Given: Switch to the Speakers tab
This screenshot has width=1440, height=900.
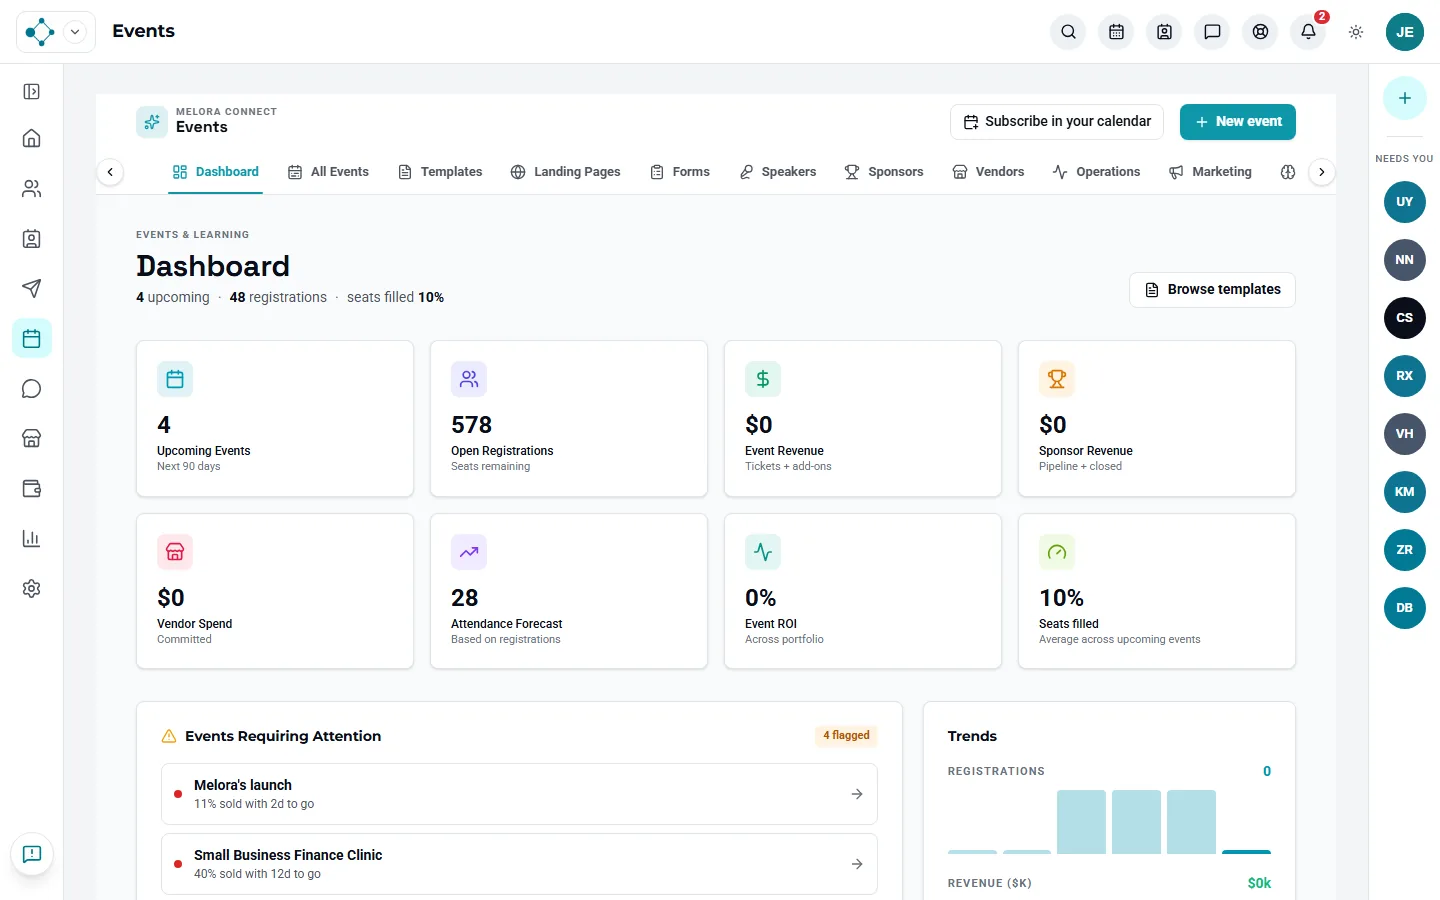Looking at the screenshot, I should tap(778, 172).
